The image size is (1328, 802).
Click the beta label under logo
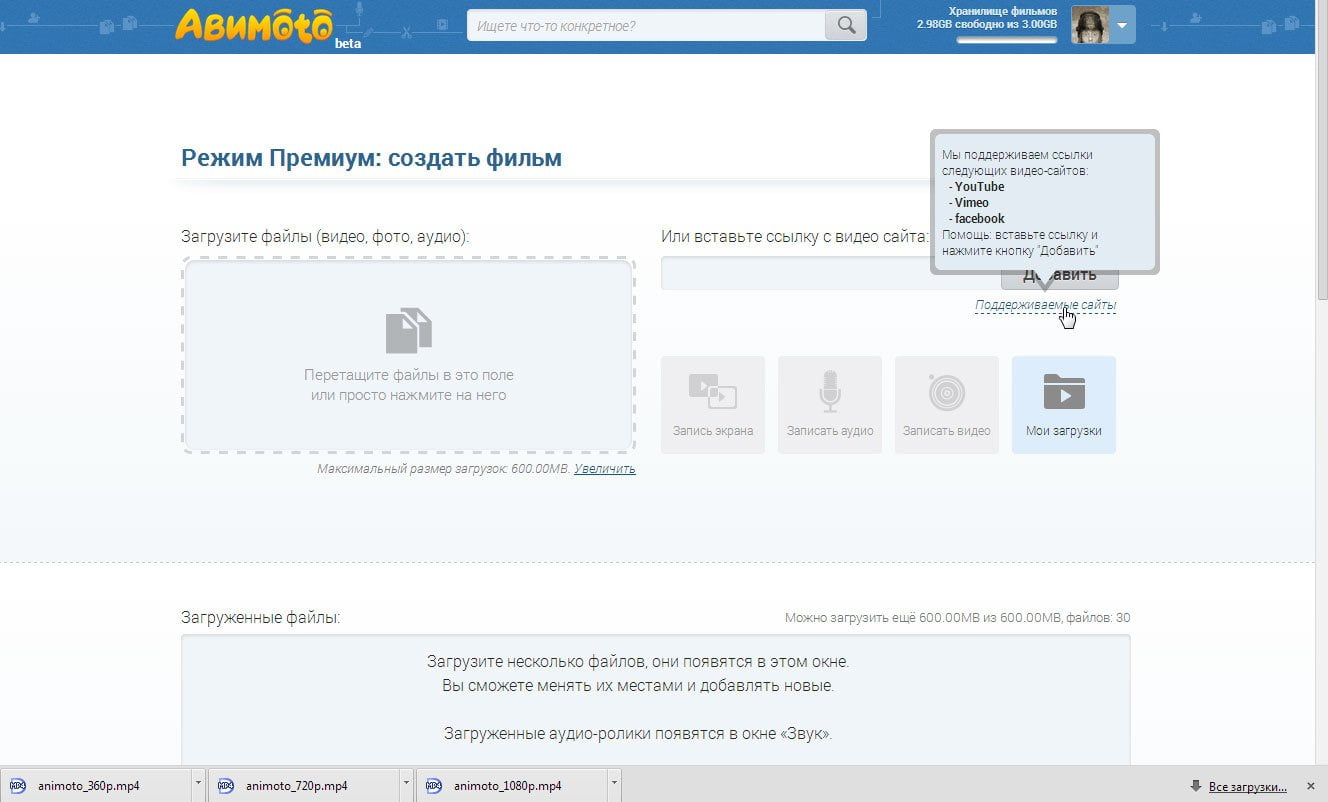coord(348,43)
